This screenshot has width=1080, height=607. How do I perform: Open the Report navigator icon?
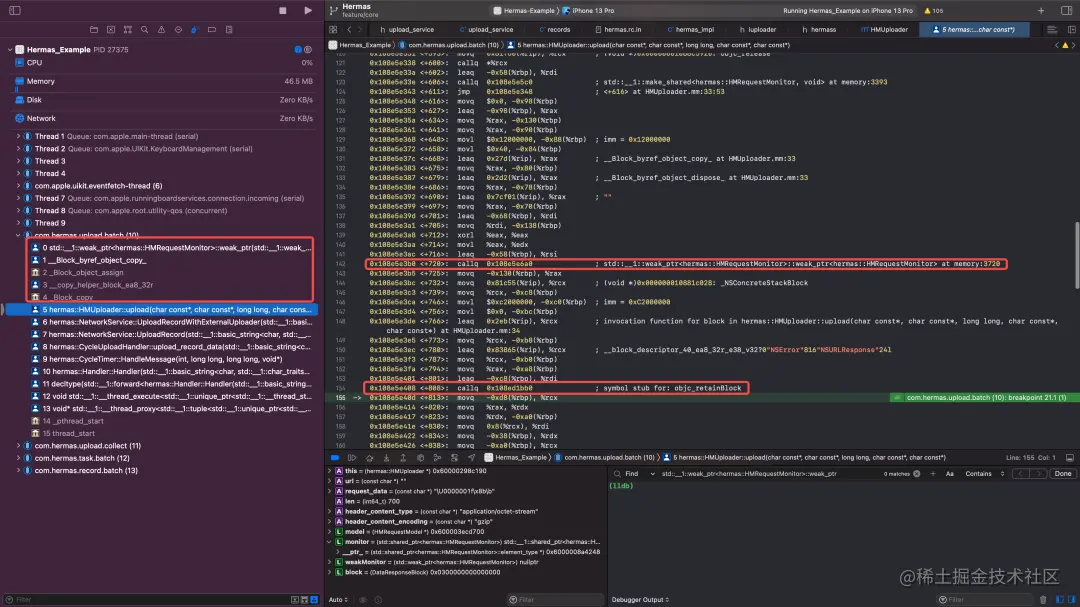click(x=229, y=30)
